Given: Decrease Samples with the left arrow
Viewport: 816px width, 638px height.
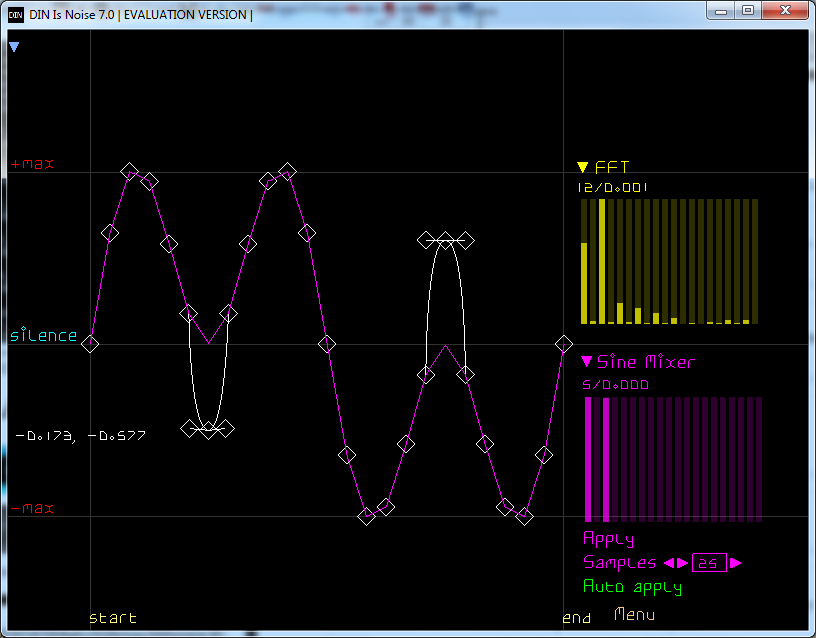Looking at the screenshot, I should point(669,563).
